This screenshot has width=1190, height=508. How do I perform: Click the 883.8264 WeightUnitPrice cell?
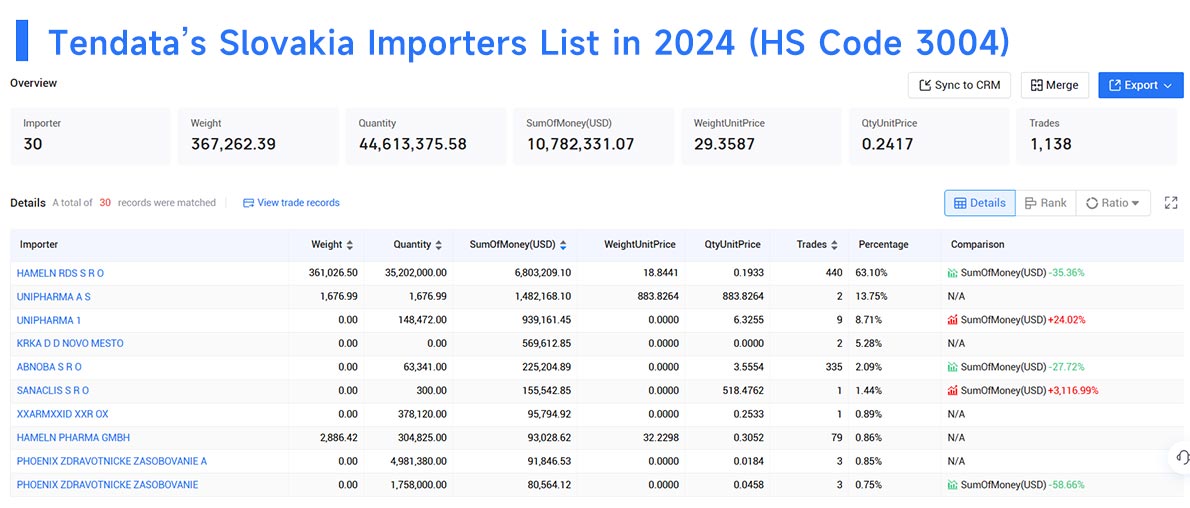click(656, 296)
